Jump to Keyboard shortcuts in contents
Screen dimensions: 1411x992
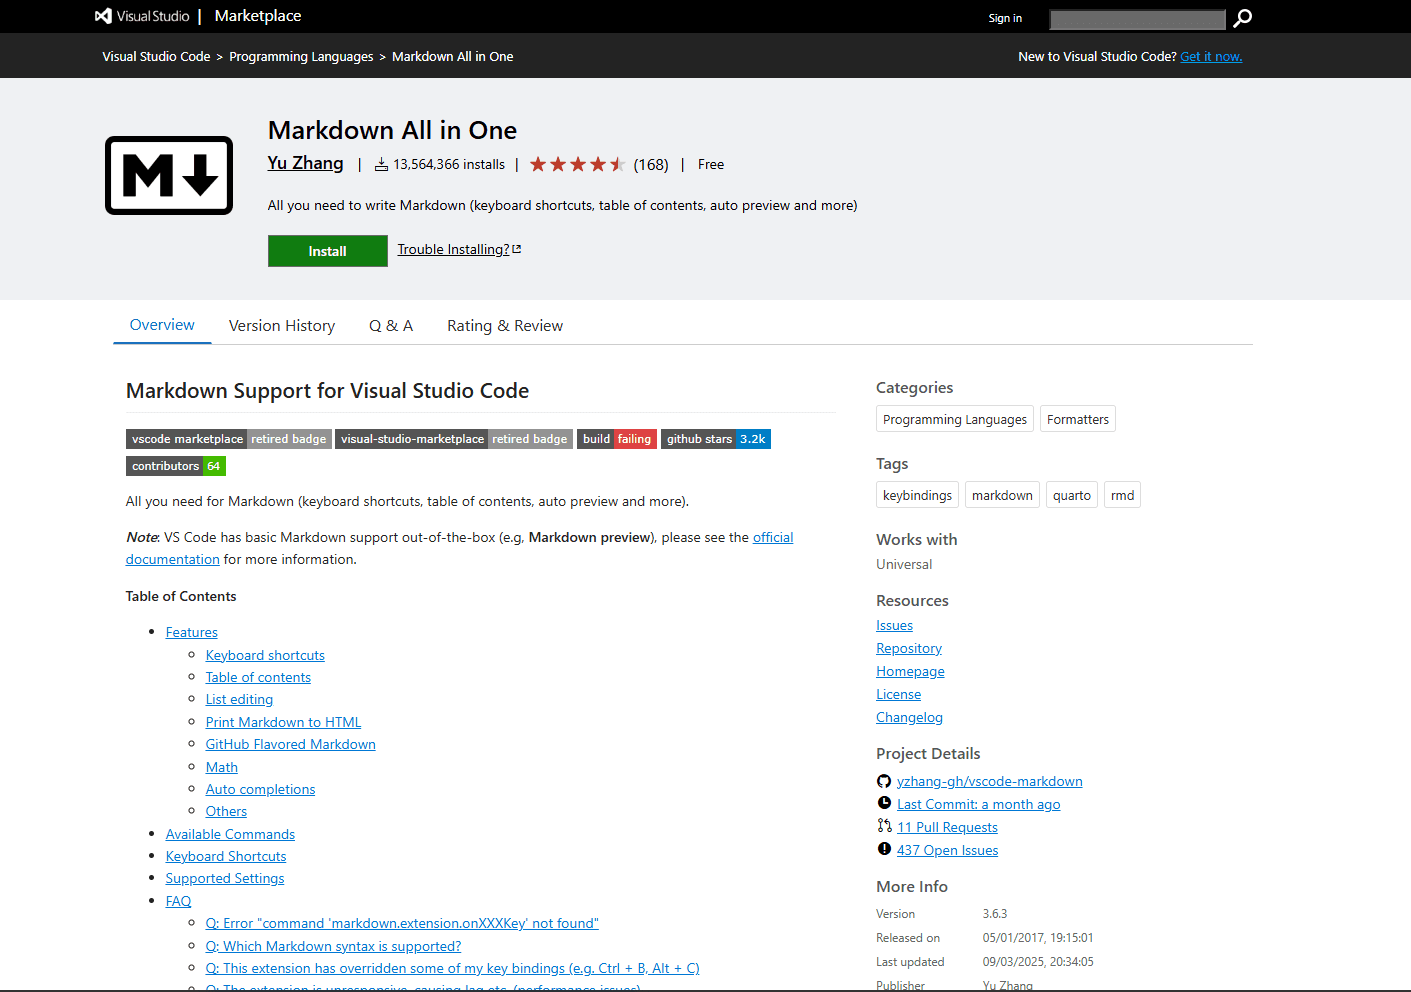265,655
